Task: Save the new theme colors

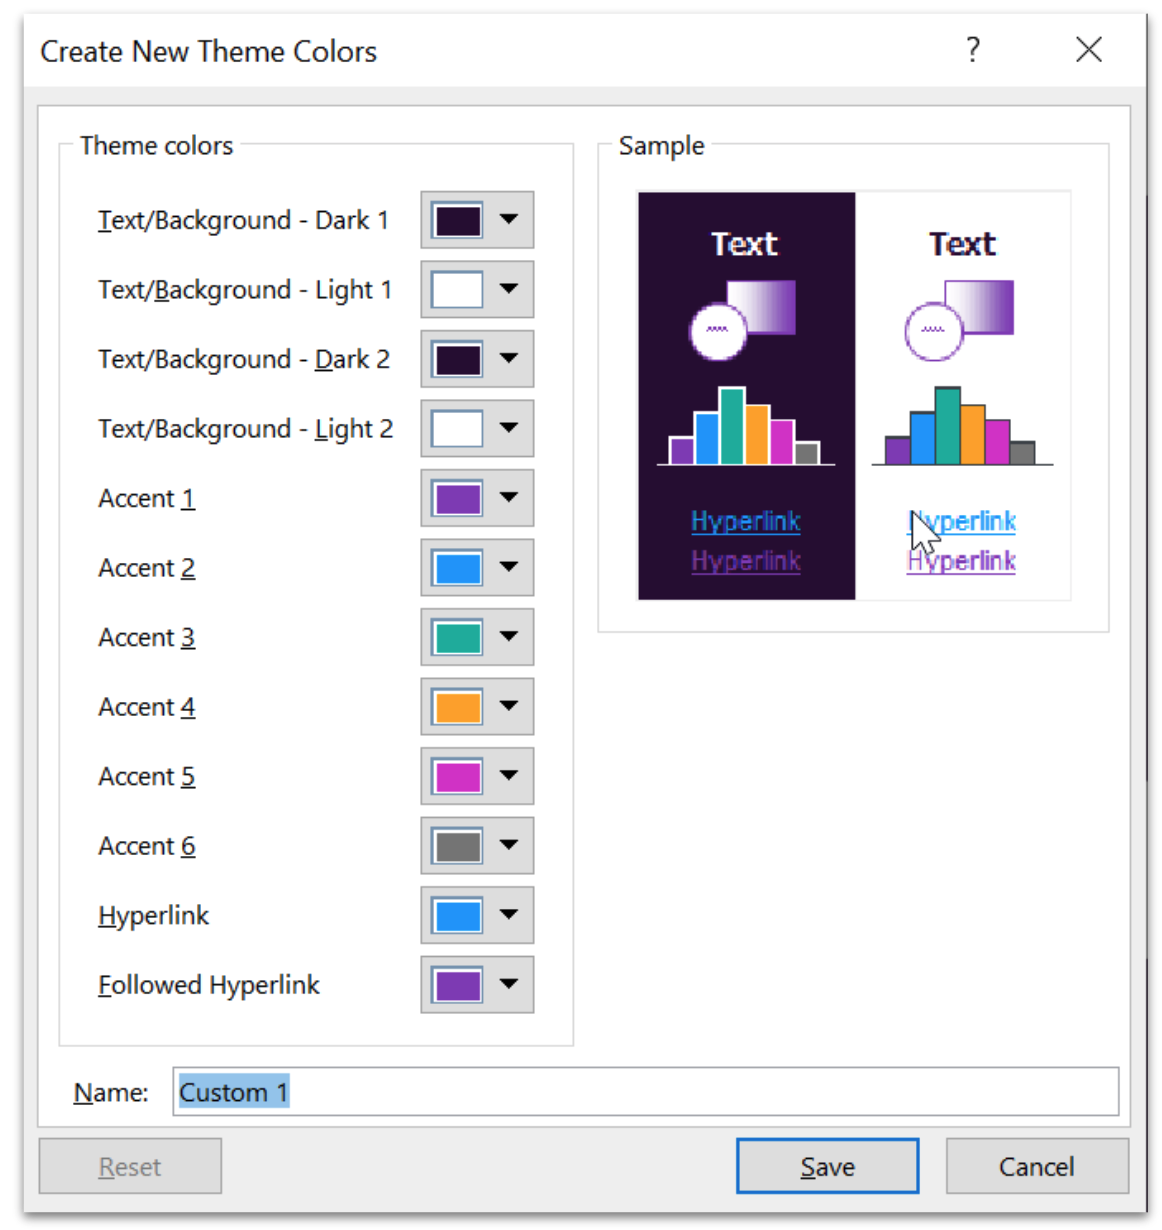Action: (x=827, y=1166)
